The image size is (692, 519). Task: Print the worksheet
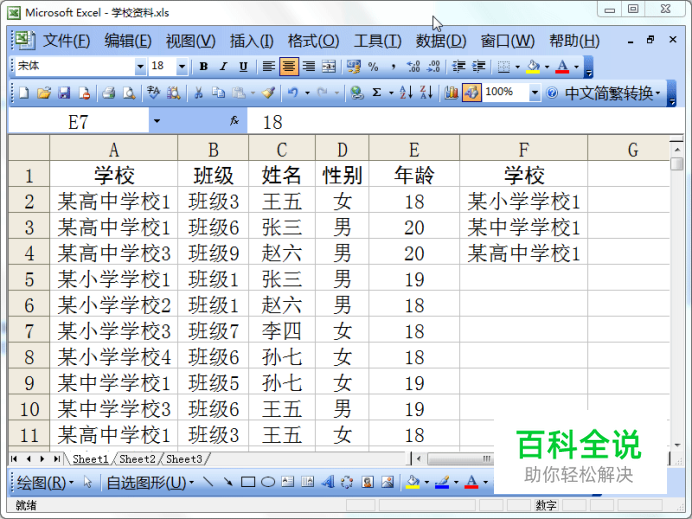[x=109, y=93]
